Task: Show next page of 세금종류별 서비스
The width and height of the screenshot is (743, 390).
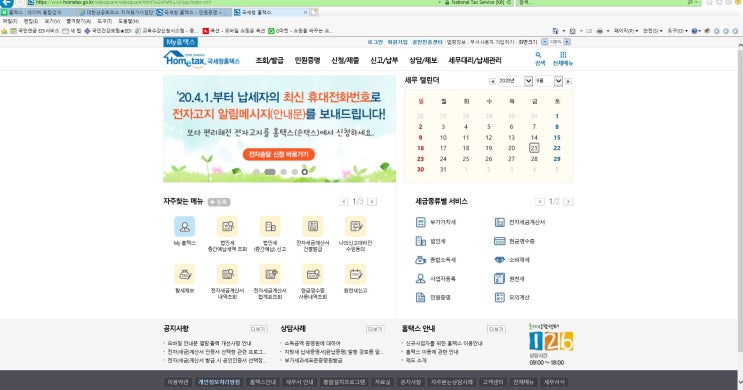Action: click(x=568, y=202)
